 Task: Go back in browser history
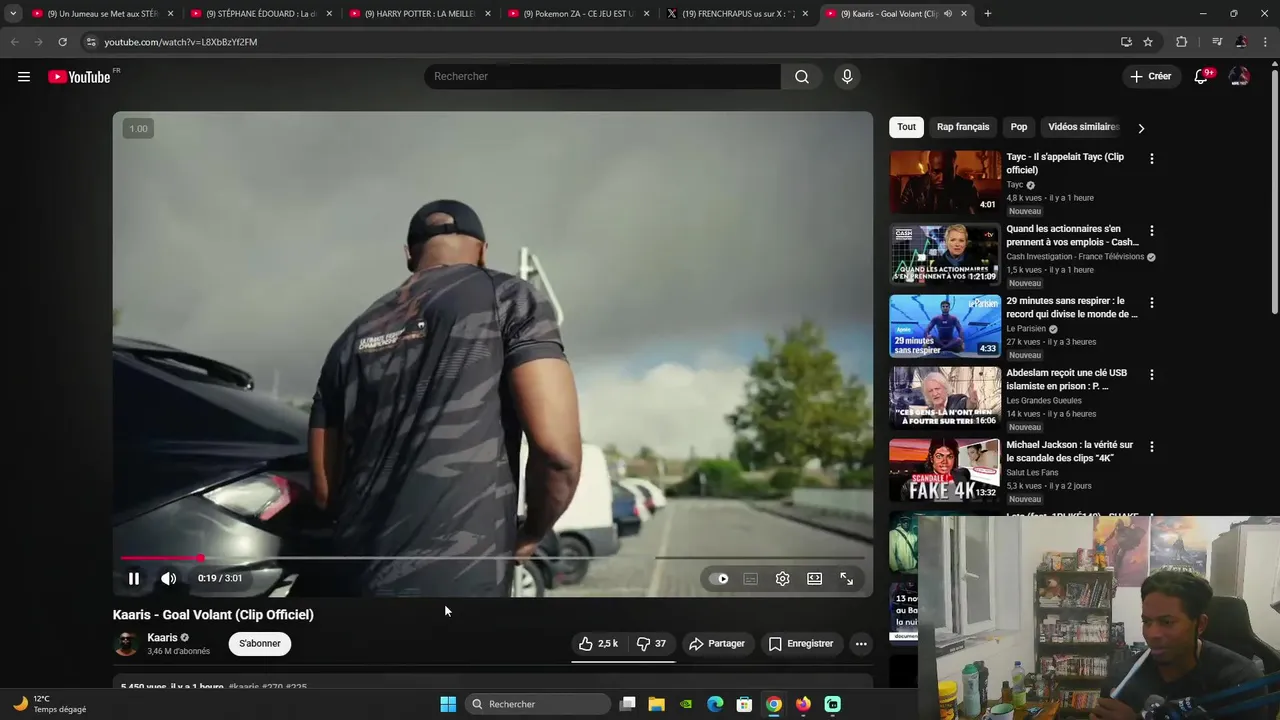(14, 42)
